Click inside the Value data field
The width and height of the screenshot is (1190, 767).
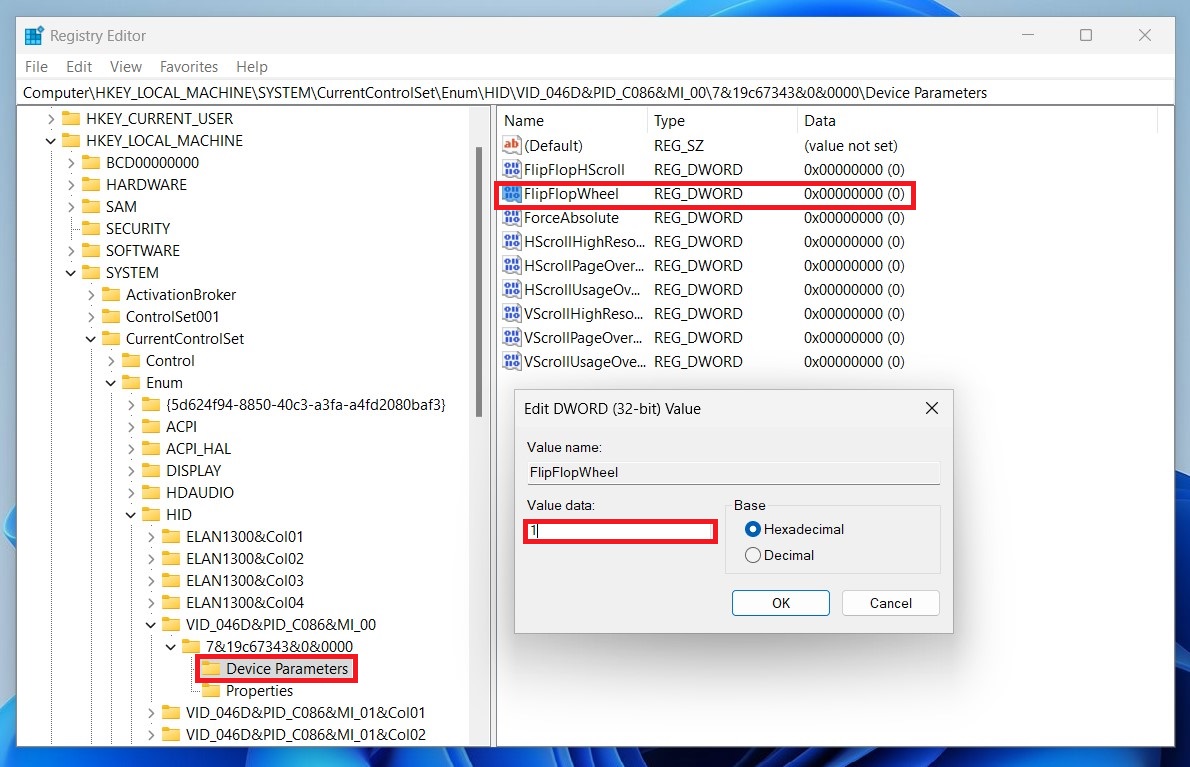[619, 531]
